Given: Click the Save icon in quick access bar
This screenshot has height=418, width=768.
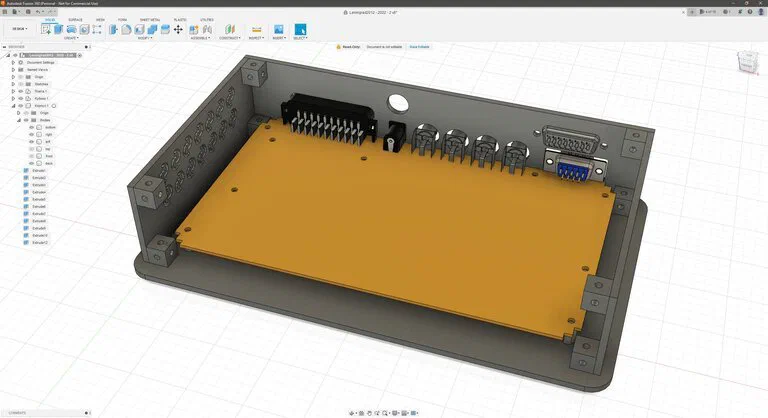Looking at the screenshot, I should [28, 12].
